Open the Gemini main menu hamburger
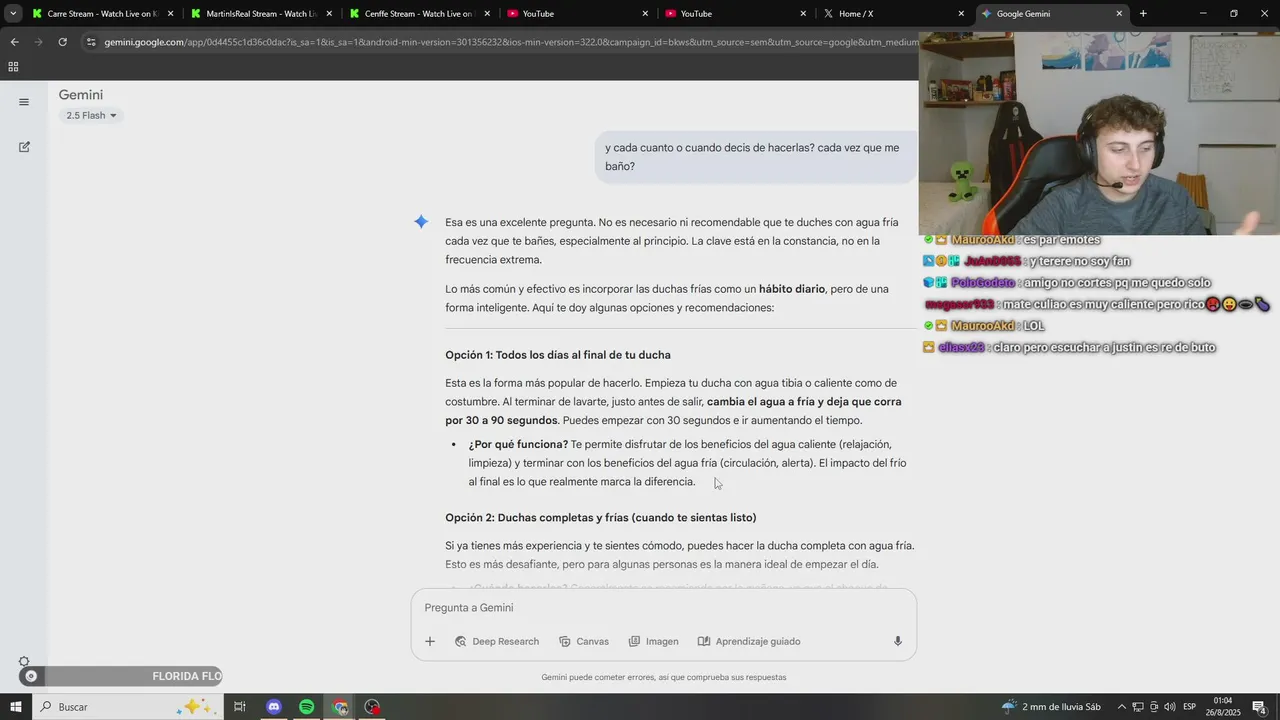 tap(24, 102)
